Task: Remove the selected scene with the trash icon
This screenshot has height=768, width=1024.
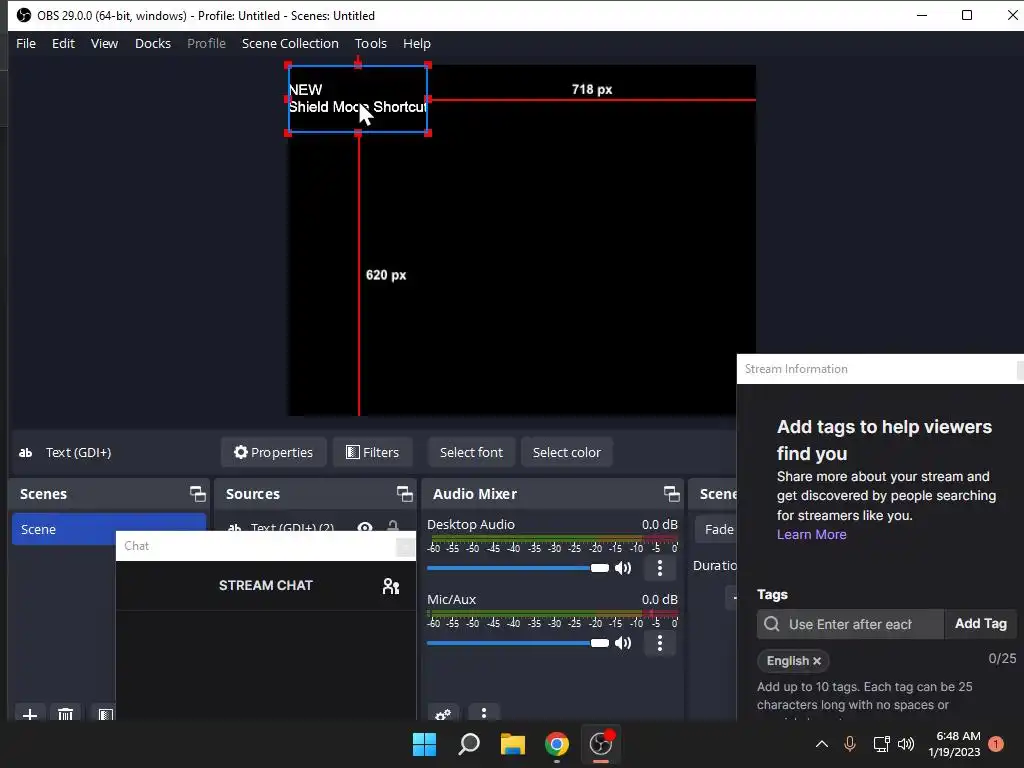Action: click(65, 714)
